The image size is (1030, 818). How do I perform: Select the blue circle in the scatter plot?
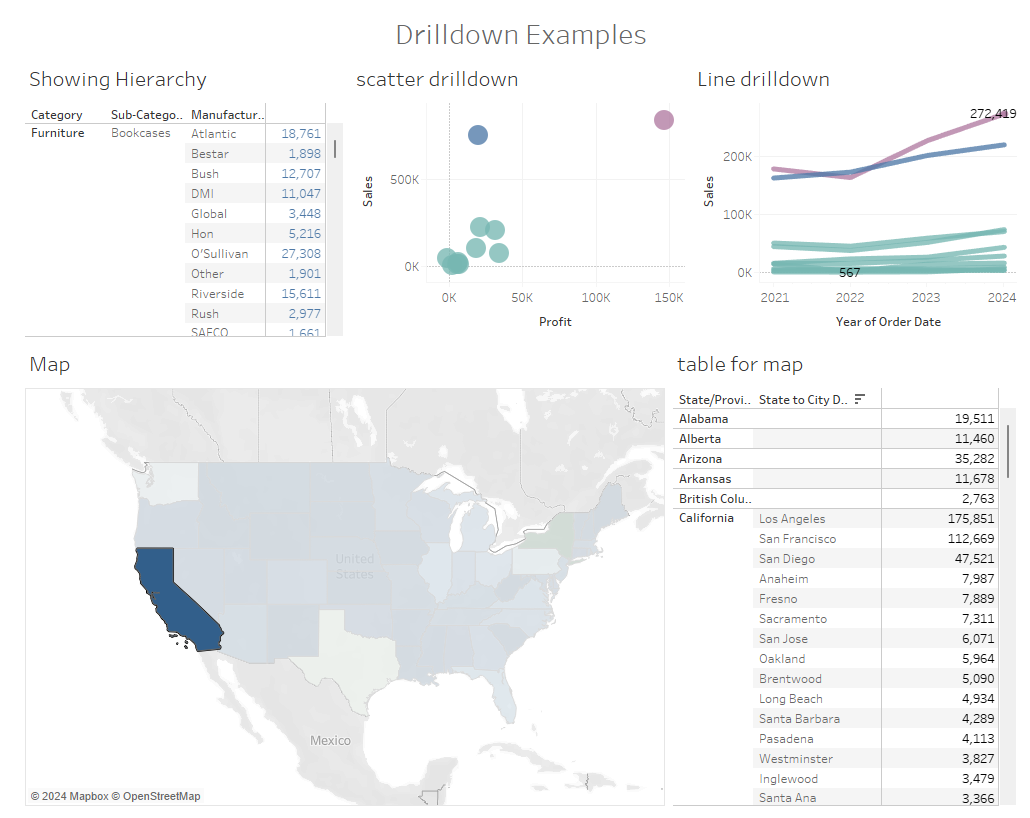tap(477, 134)
